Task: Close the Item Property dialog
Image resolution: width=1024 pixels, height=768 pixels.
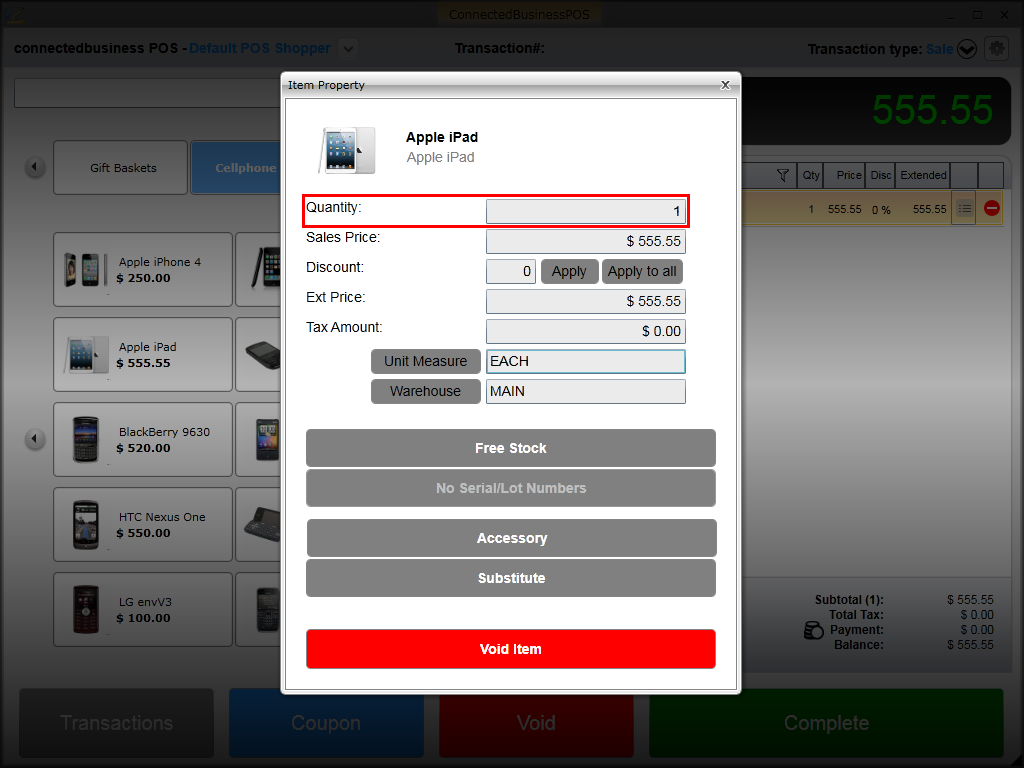Action: (x=725, y=85)
